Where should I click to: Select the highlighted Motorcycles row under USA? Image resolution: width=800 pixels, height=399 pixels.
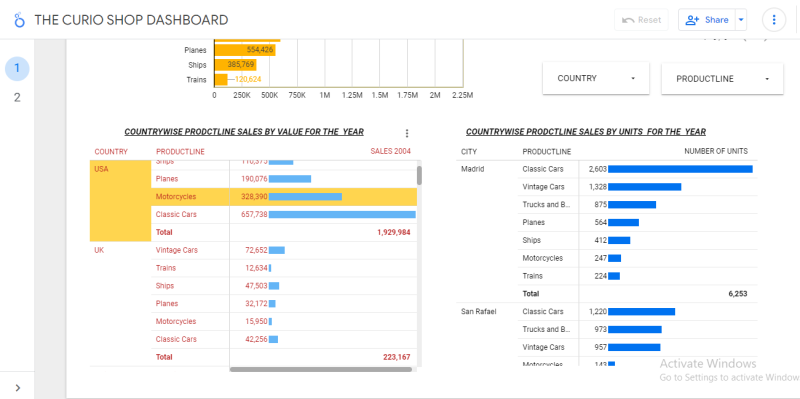click(x=284, y=196)
